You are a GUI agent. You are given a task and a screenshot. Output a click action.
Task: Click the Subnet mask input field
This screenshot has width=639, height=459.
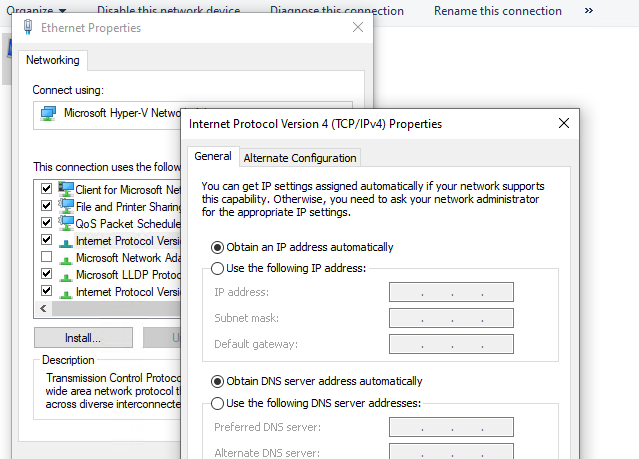(451, 318)
